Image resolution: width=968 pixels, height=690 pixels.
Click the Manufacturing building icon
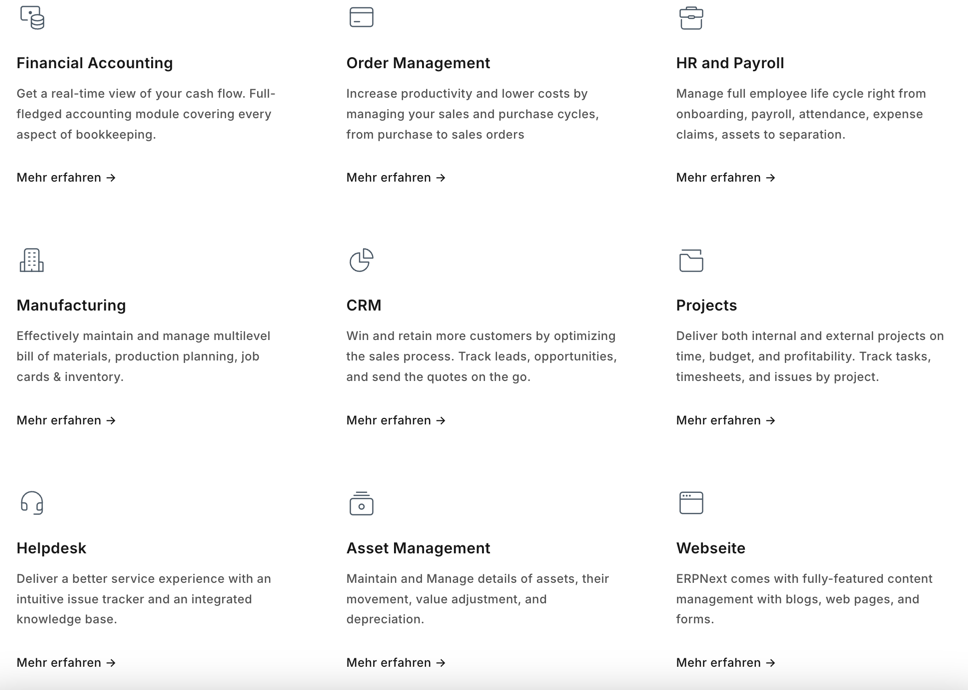tap(31, 260)
